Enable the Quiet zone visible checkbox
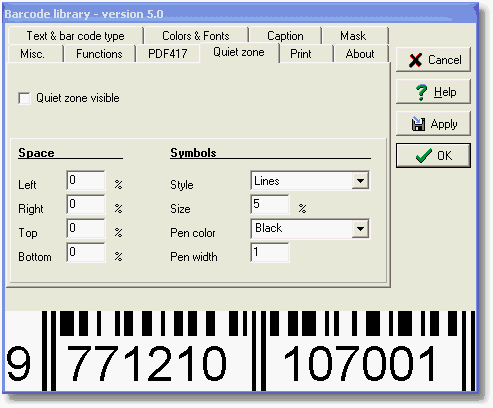 pos(24,98)
